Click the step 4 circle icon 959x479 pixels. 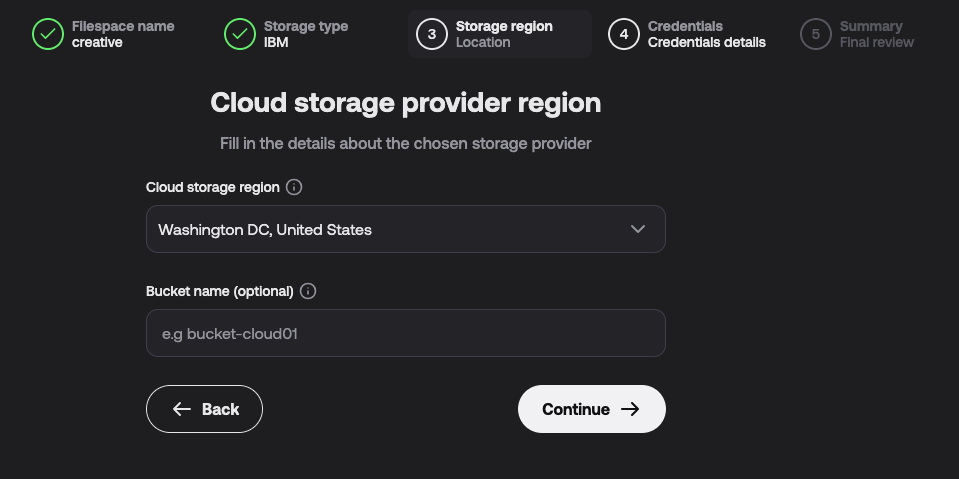tap(624, 34)
